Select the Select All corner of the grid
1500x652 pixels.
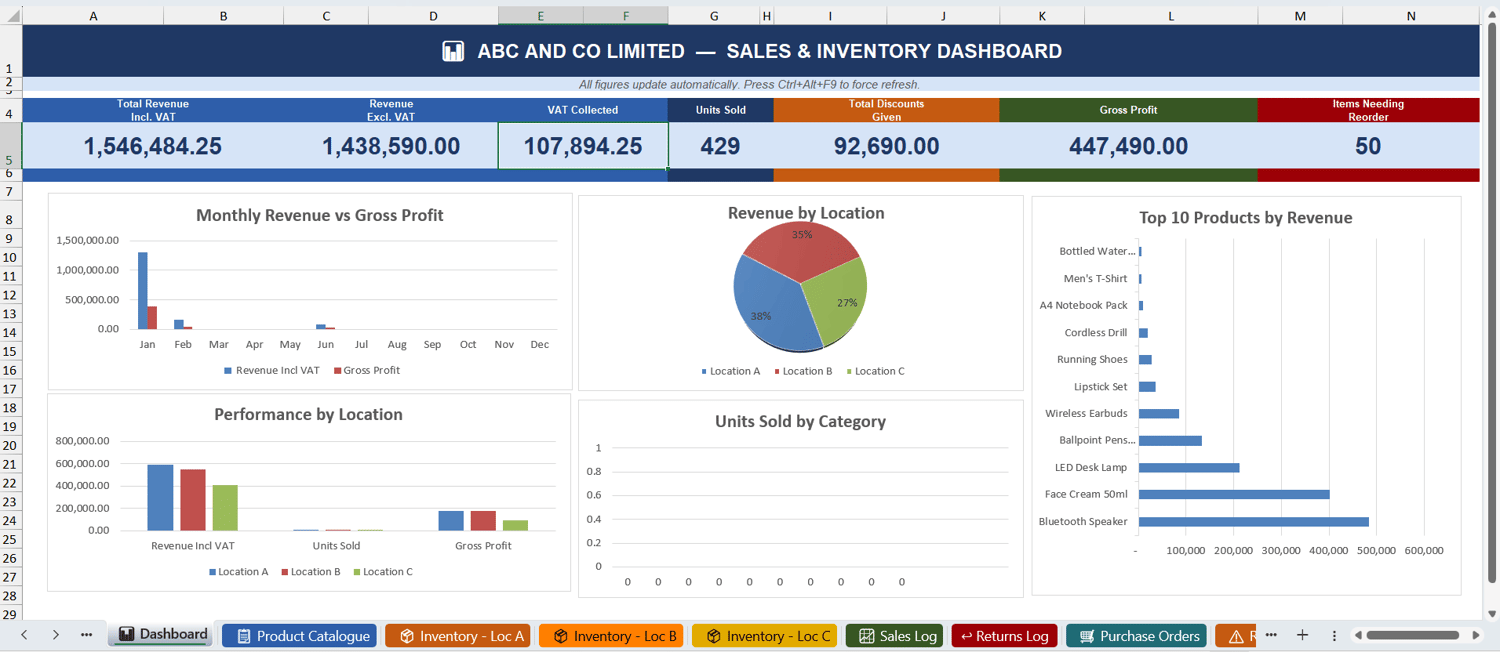[x=11, y=16]
